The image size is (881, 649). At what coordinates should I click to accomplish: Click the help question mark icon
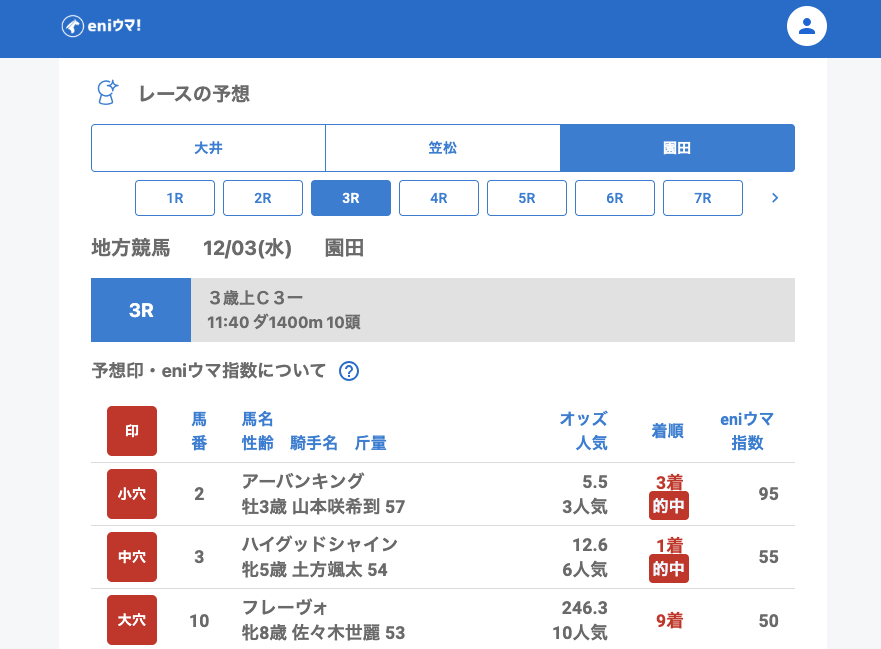tap(349, 371)
